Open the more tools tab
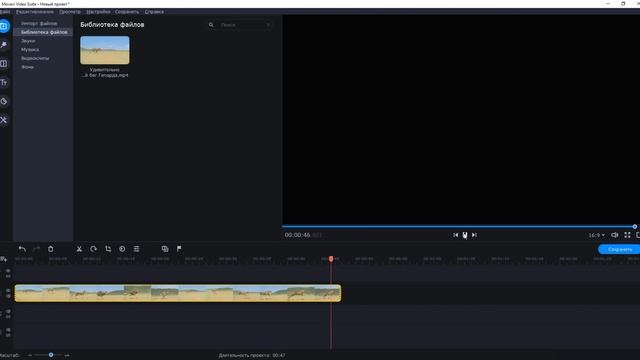Image resolution: width=640 pixels, height=360 pixels. pos(4,120)
